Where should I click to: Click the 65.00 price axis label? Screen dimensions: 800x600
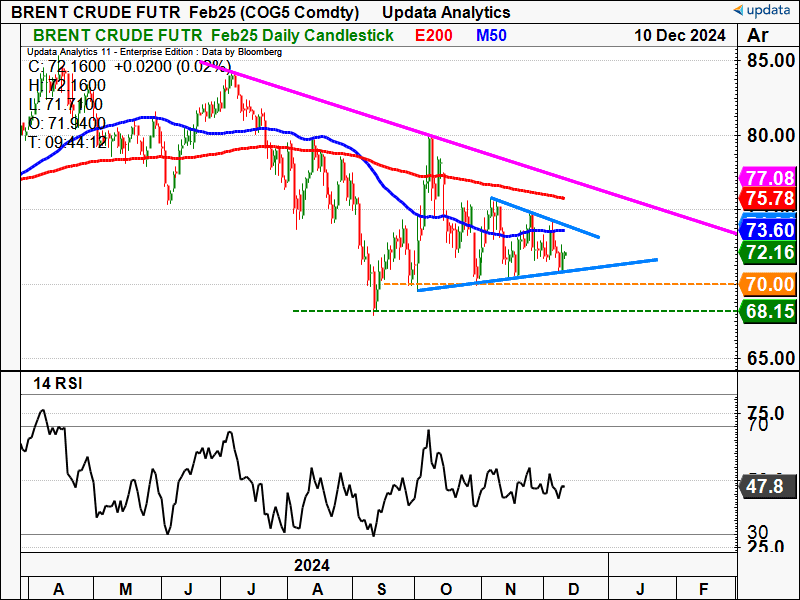(770, 358)
